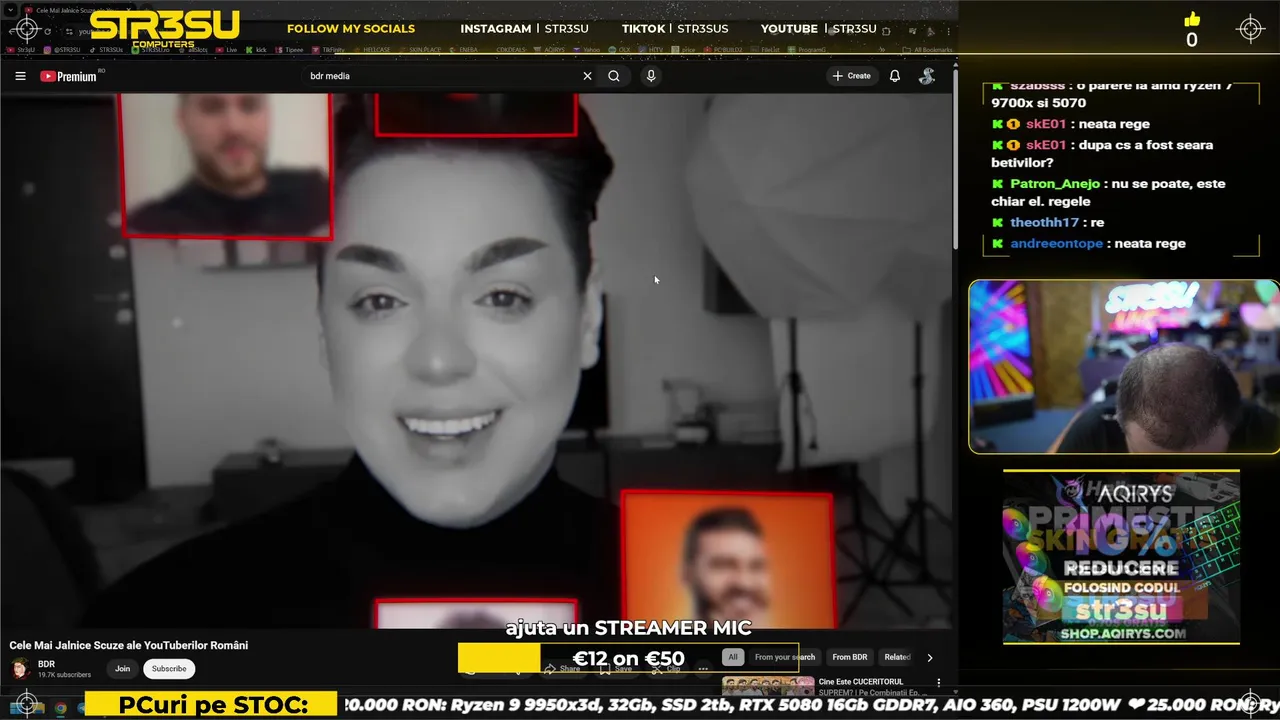Click the video title 'Cele Mai Jalnice Scuze'

pos(129,645)
